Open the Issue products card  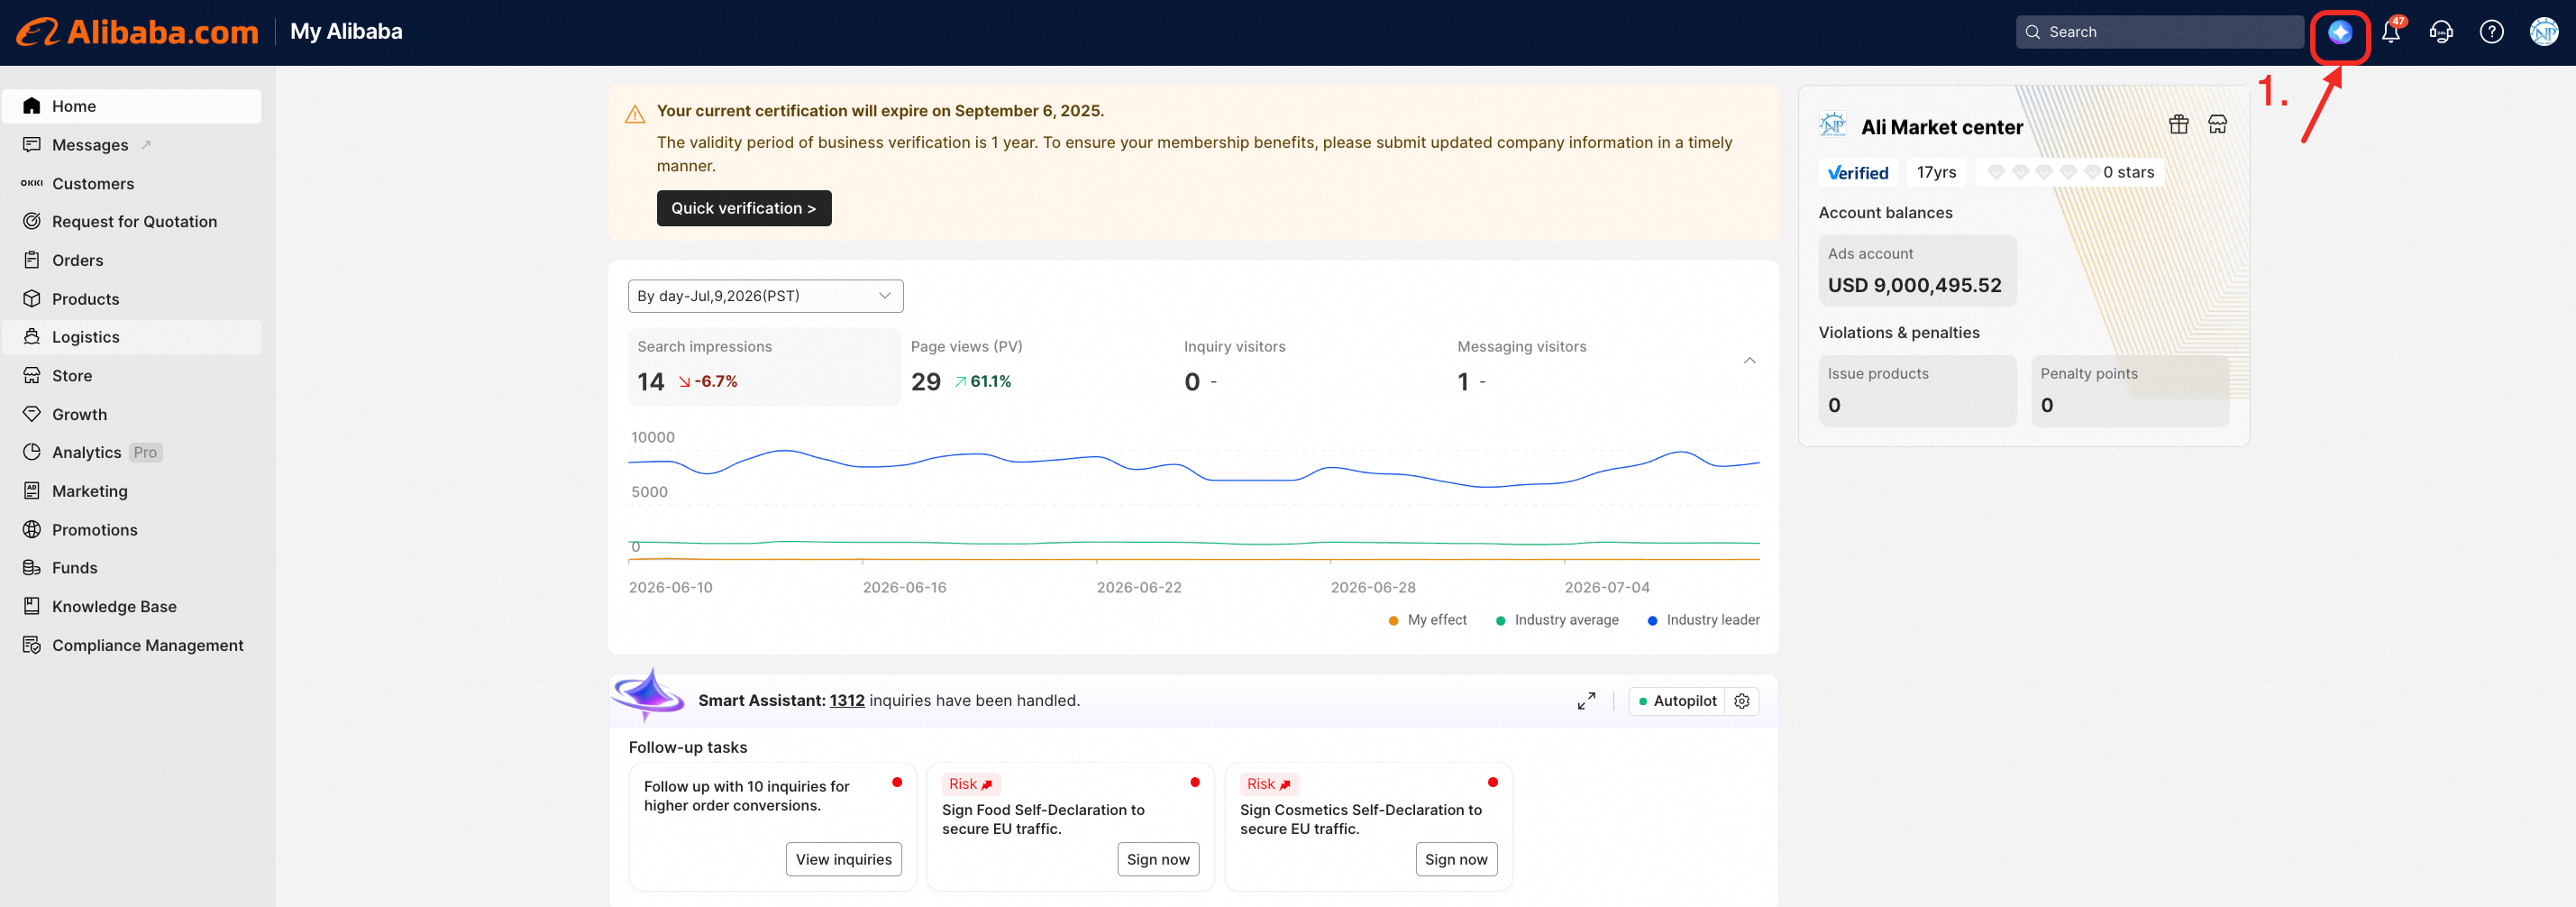[1917, 391]
